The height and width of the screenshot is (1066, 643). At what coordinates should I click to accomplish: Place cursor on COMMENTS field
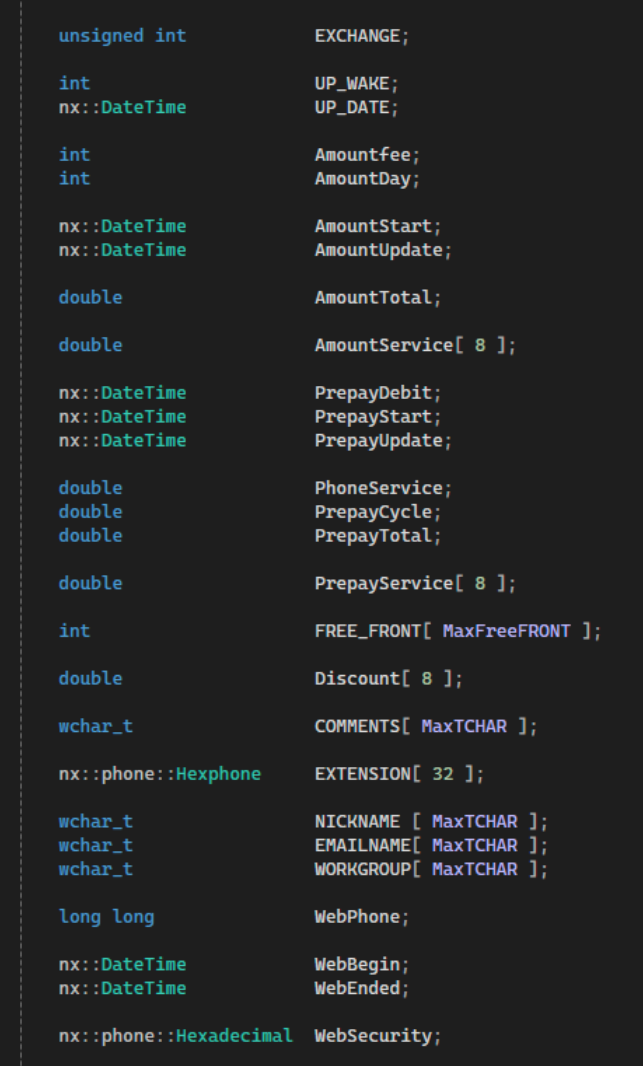point(357,726)
